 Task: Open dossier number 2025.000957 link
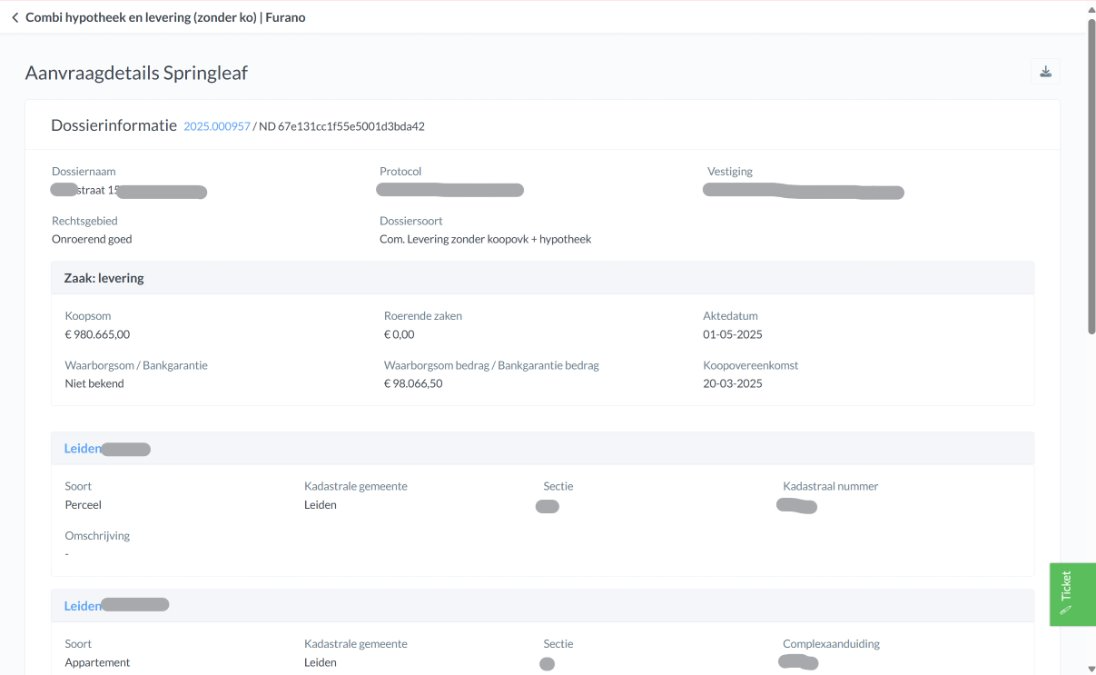click(x=216, y=126)
